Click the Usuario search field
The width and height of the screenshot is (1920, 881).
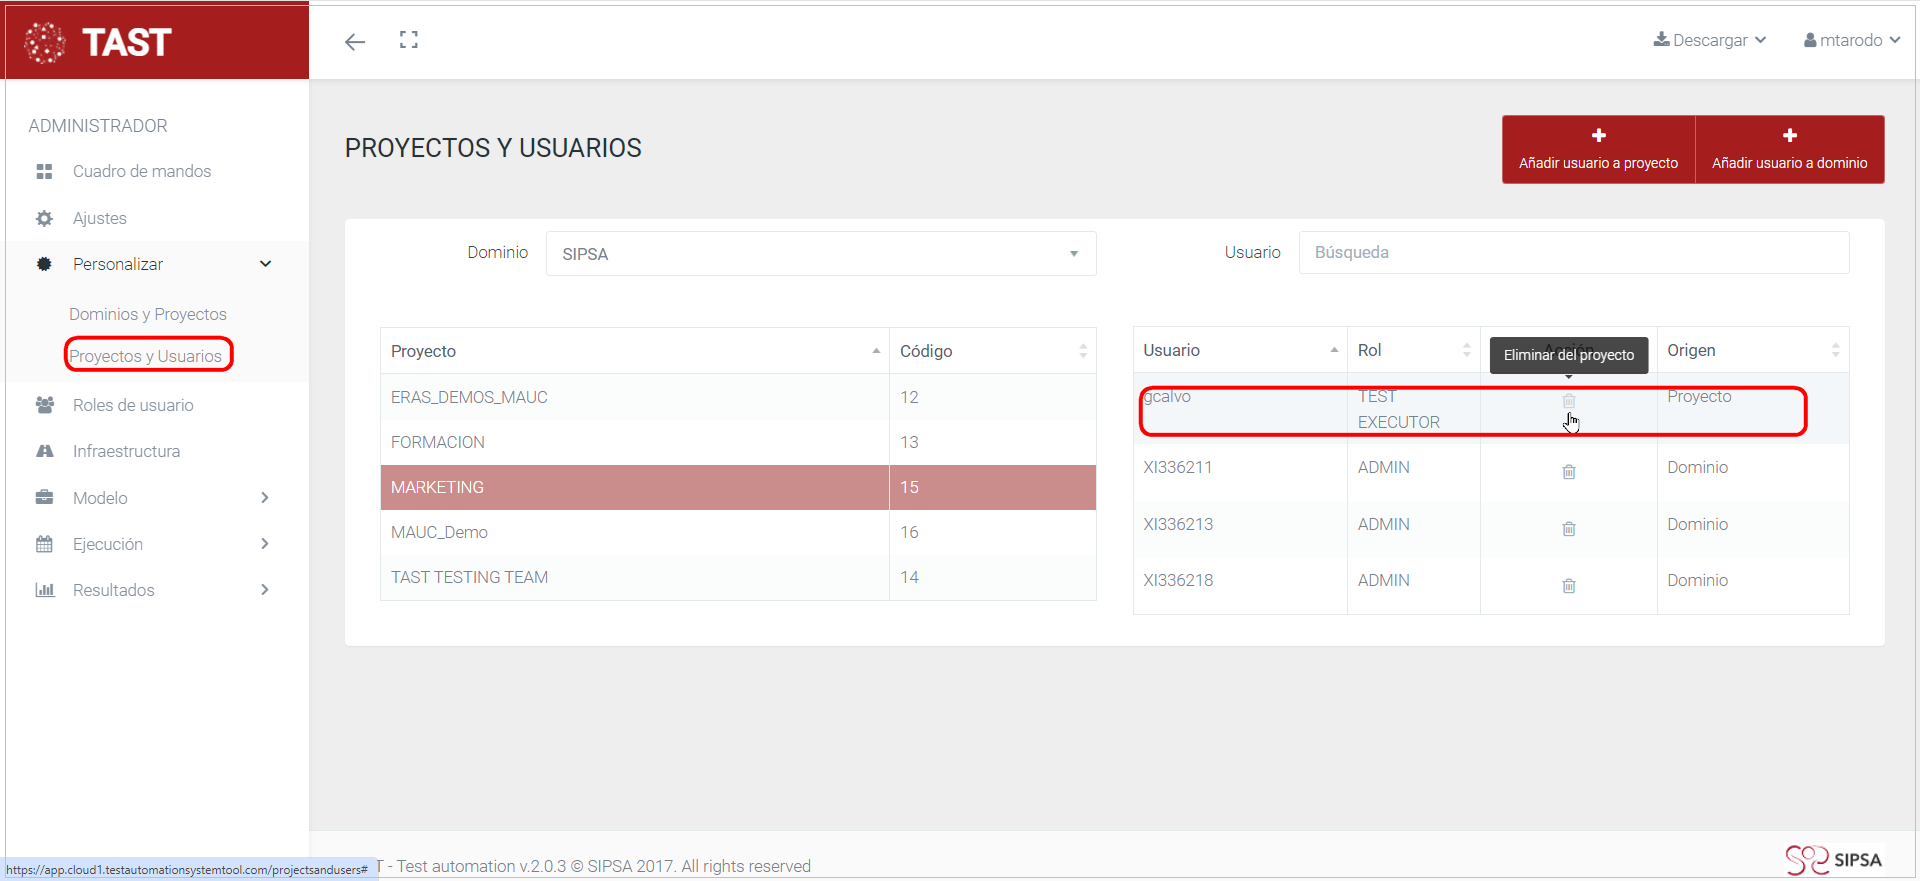point(1573,253)
